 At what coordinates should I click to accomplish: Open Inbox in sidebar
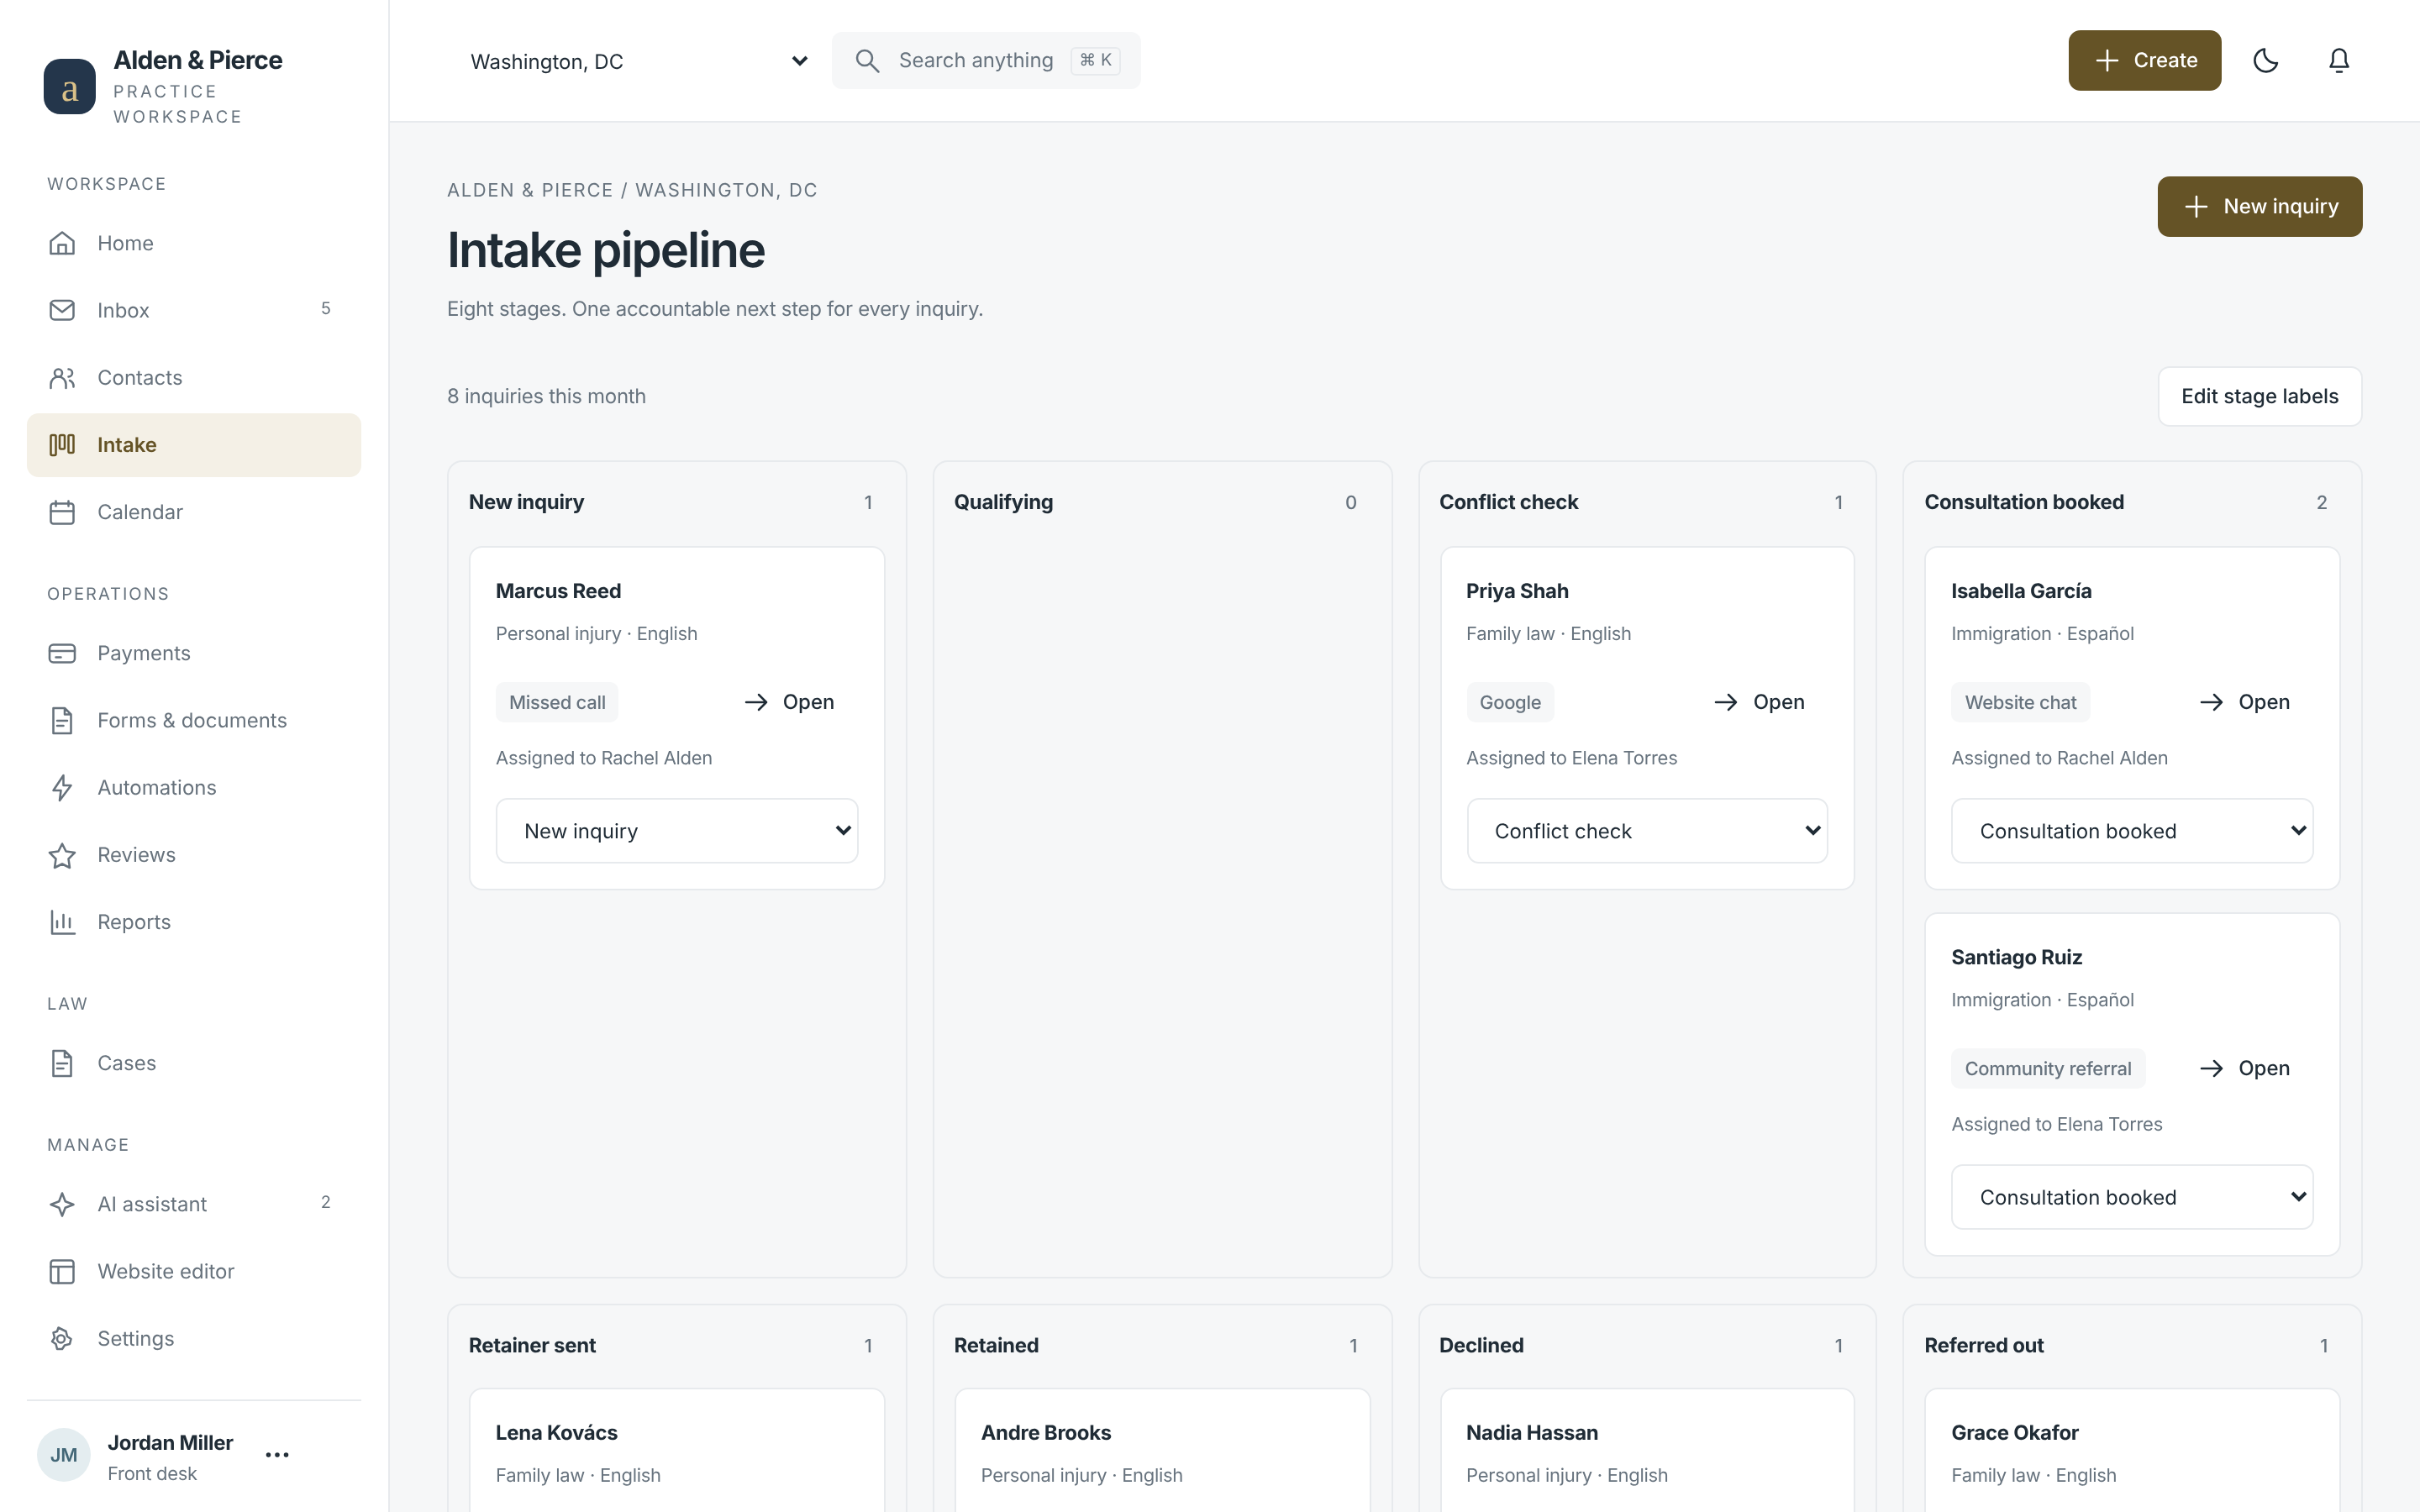[x=194, y=310]
